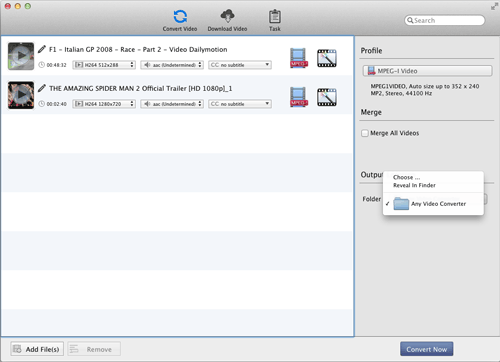500x362 pixels.
Task: Select Choose ... in the folder menu
Action: coord(406,177)
